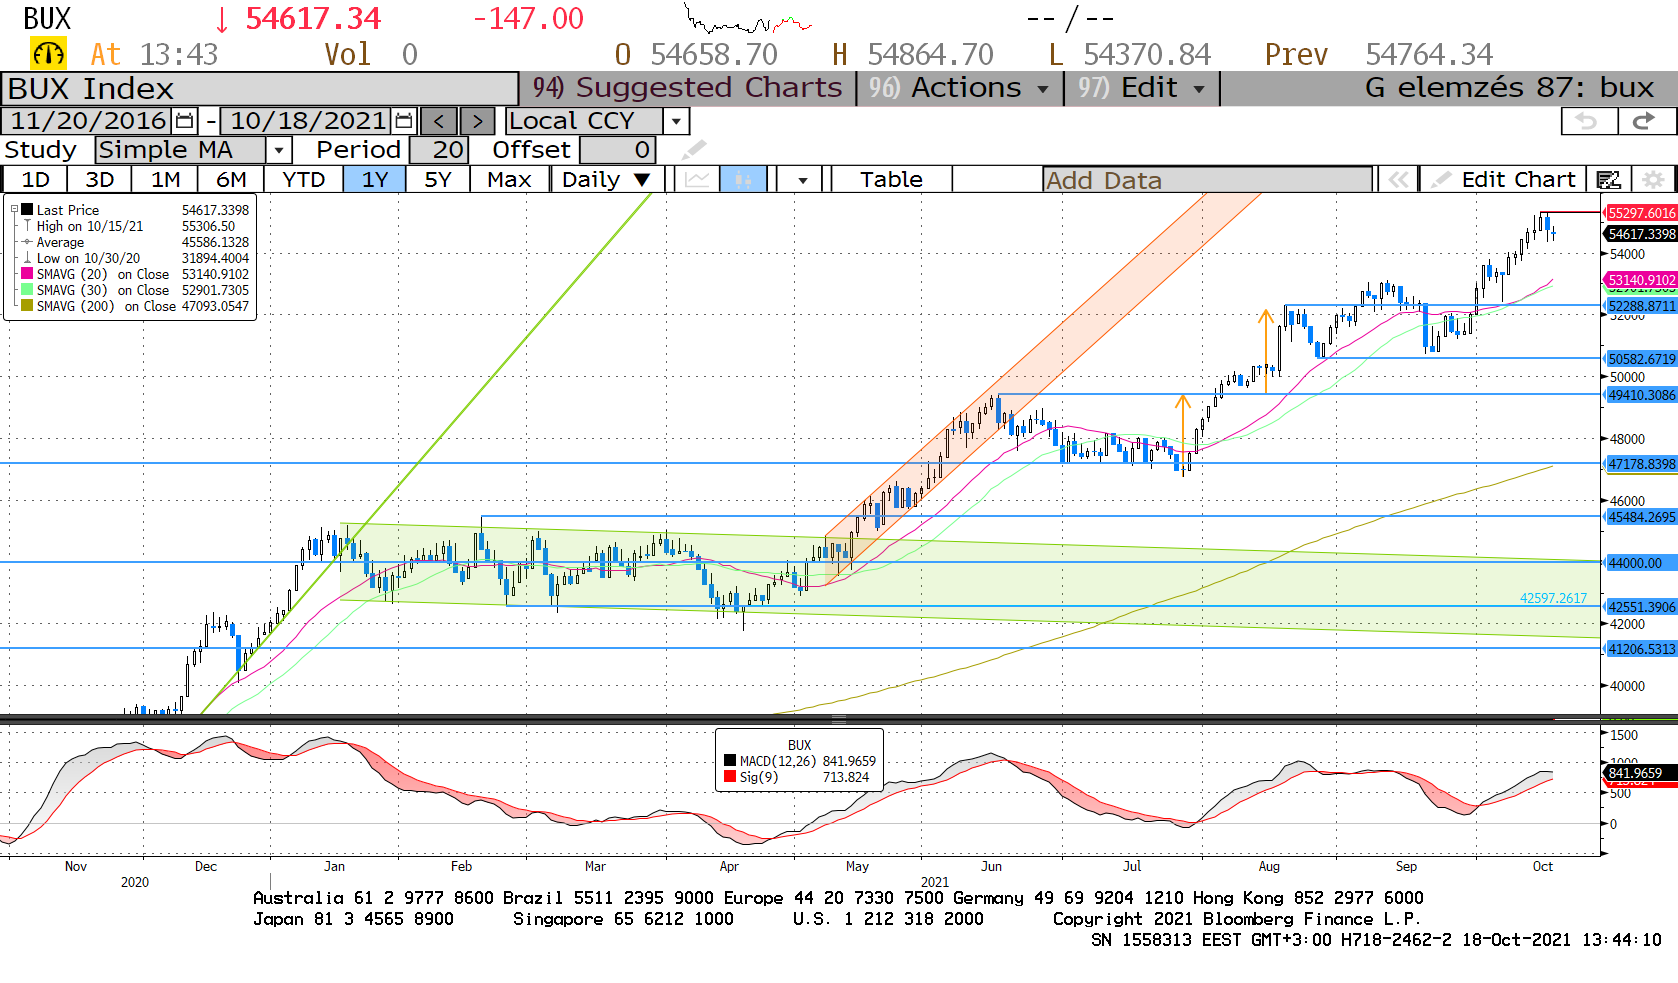The height and width of the screenshot is (983, 1678).
Task: Click the 54617.3398 last price axis label
Action: coord(1641,234)
